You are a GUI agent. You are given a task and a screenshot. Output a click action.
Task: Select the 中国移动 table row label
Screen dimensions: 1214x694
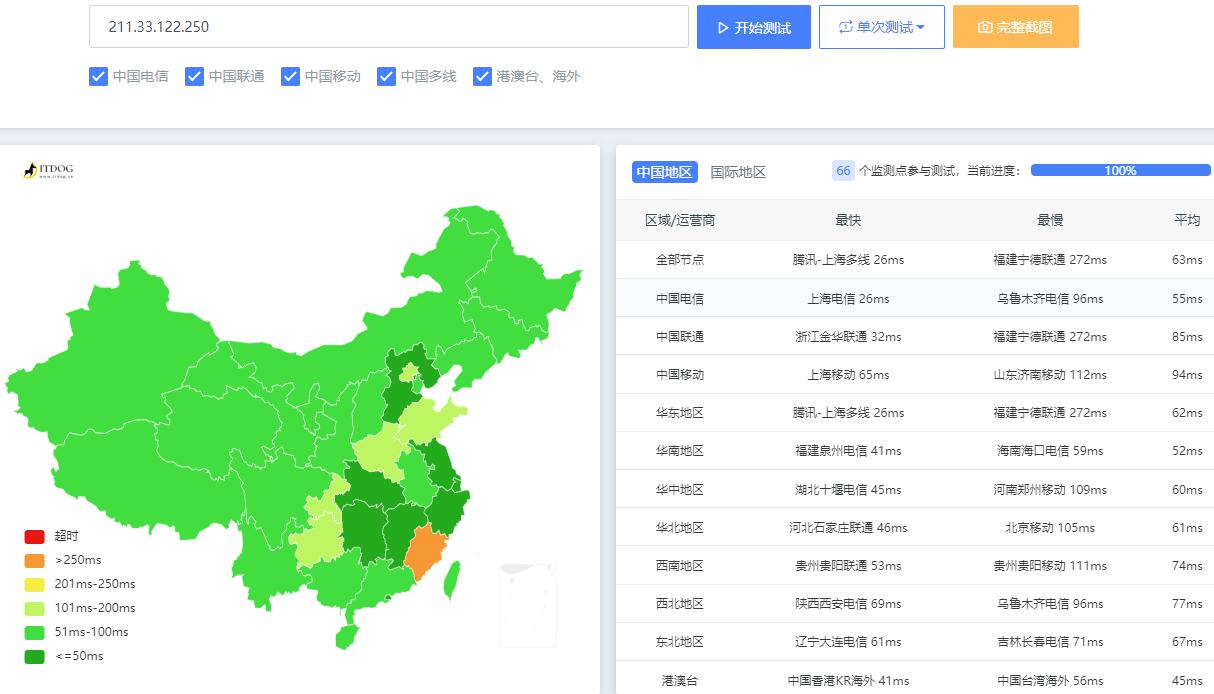680,374
